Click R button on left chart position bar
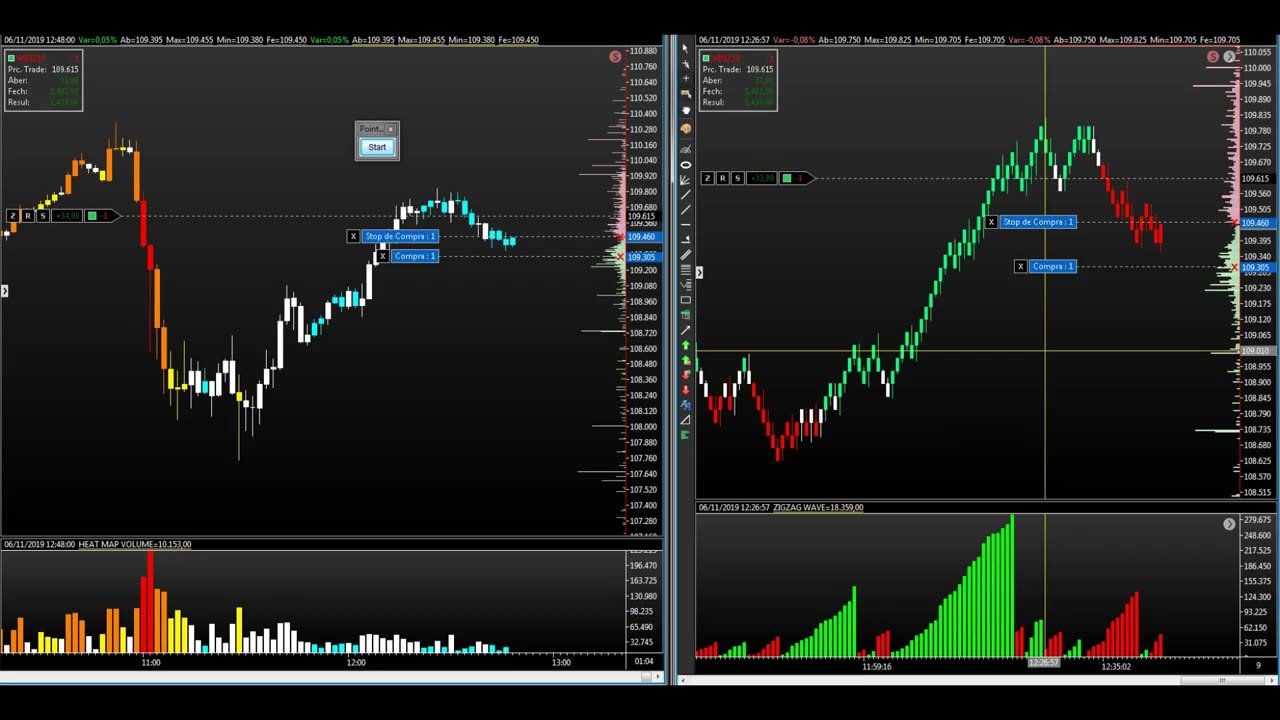The image size is (1280, 720). [x=28, y=216]
